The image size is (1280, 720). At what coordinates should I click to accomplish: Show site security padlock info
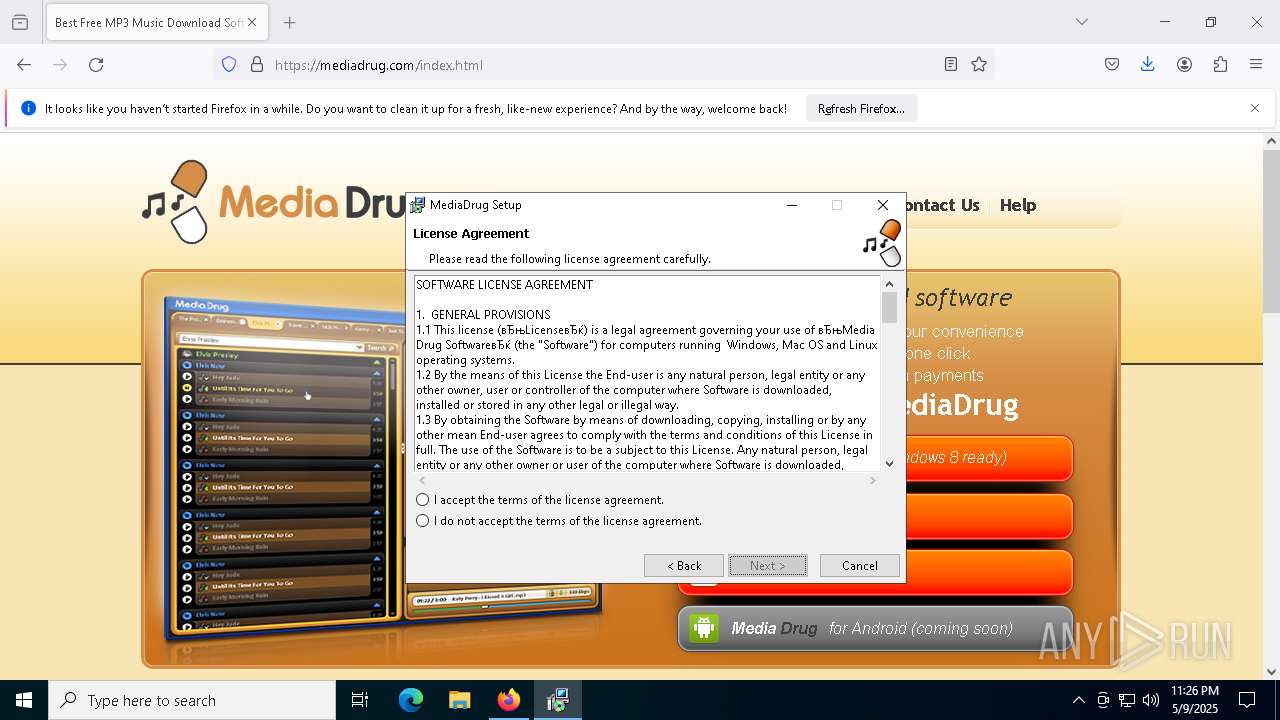click(x=257, y=65)
